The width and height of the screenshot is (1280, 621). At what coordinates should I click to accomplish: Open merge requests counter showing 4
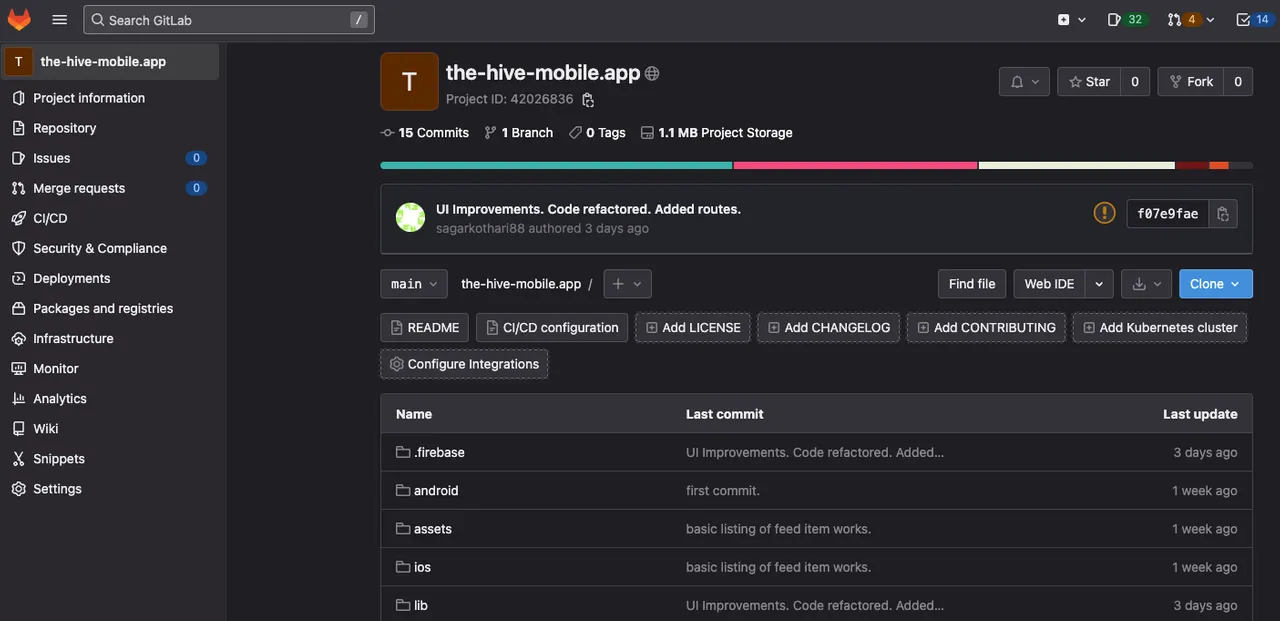(x=1191, y=19)
